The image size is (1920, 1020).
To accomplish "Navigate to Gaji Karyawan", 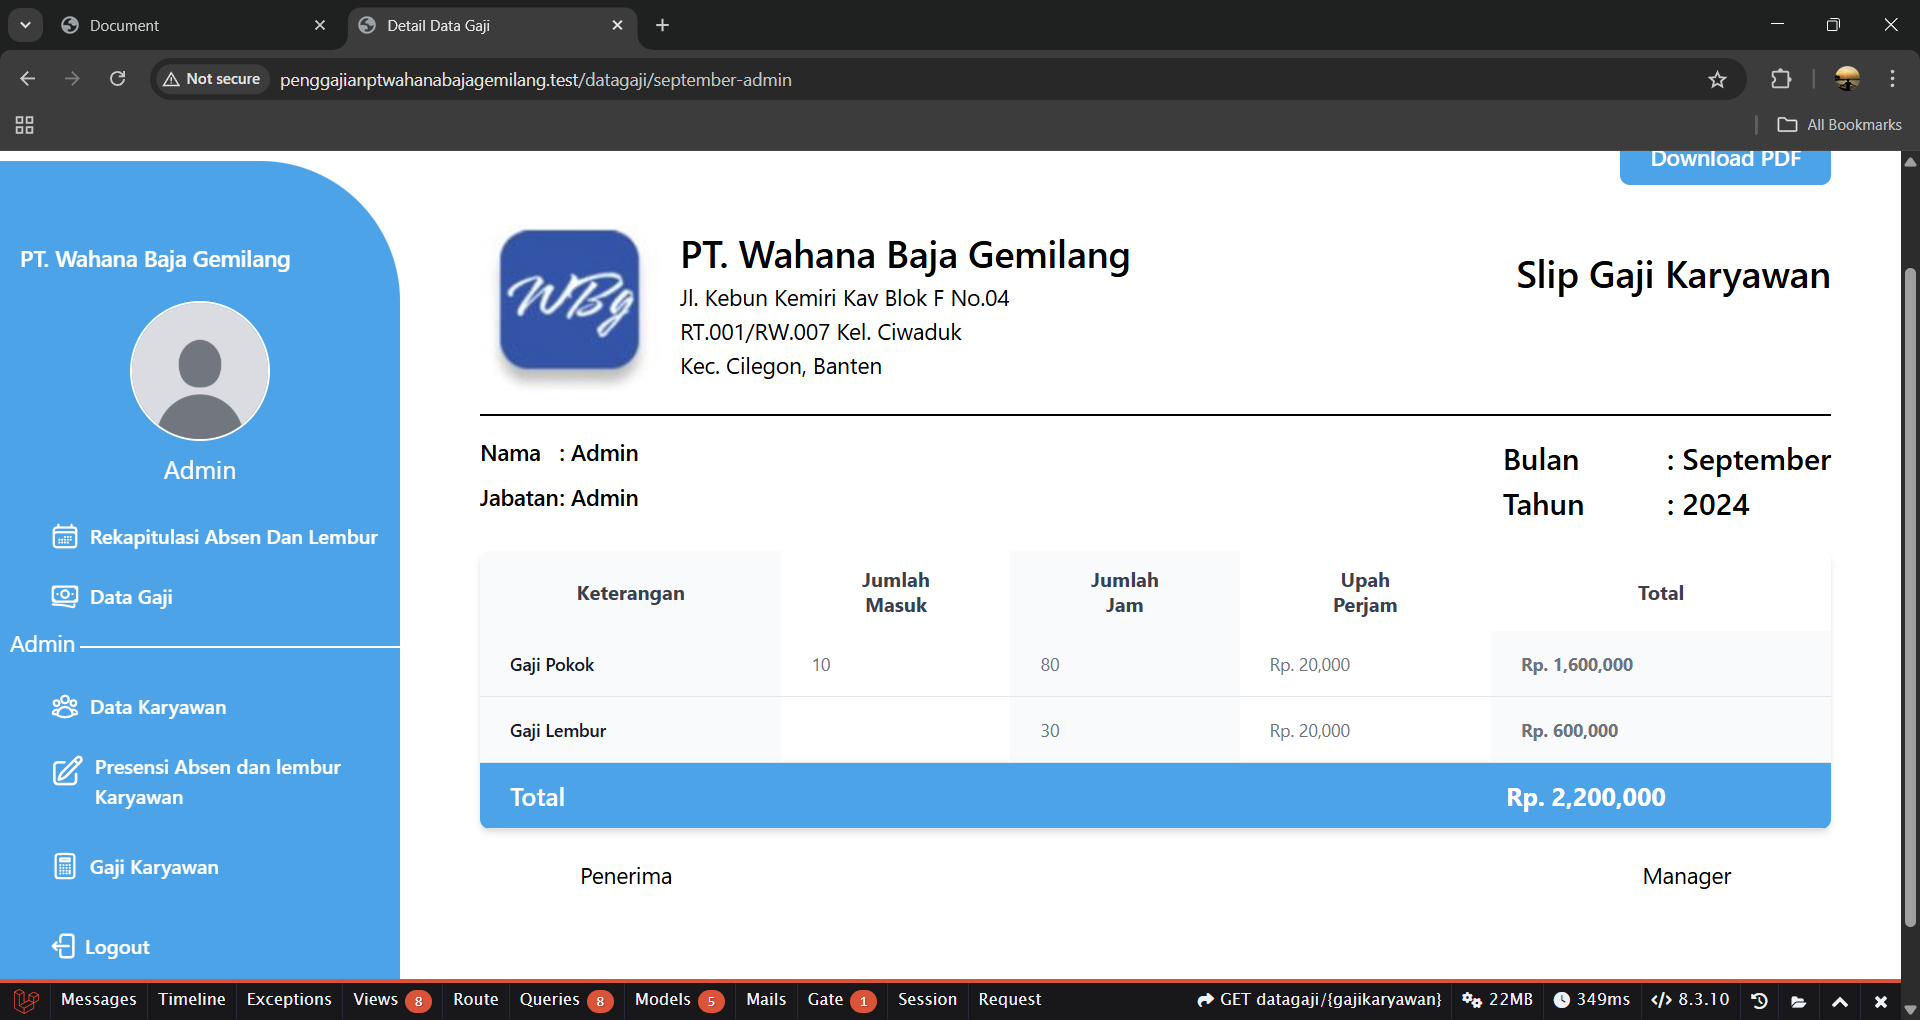I will point(154,867).
